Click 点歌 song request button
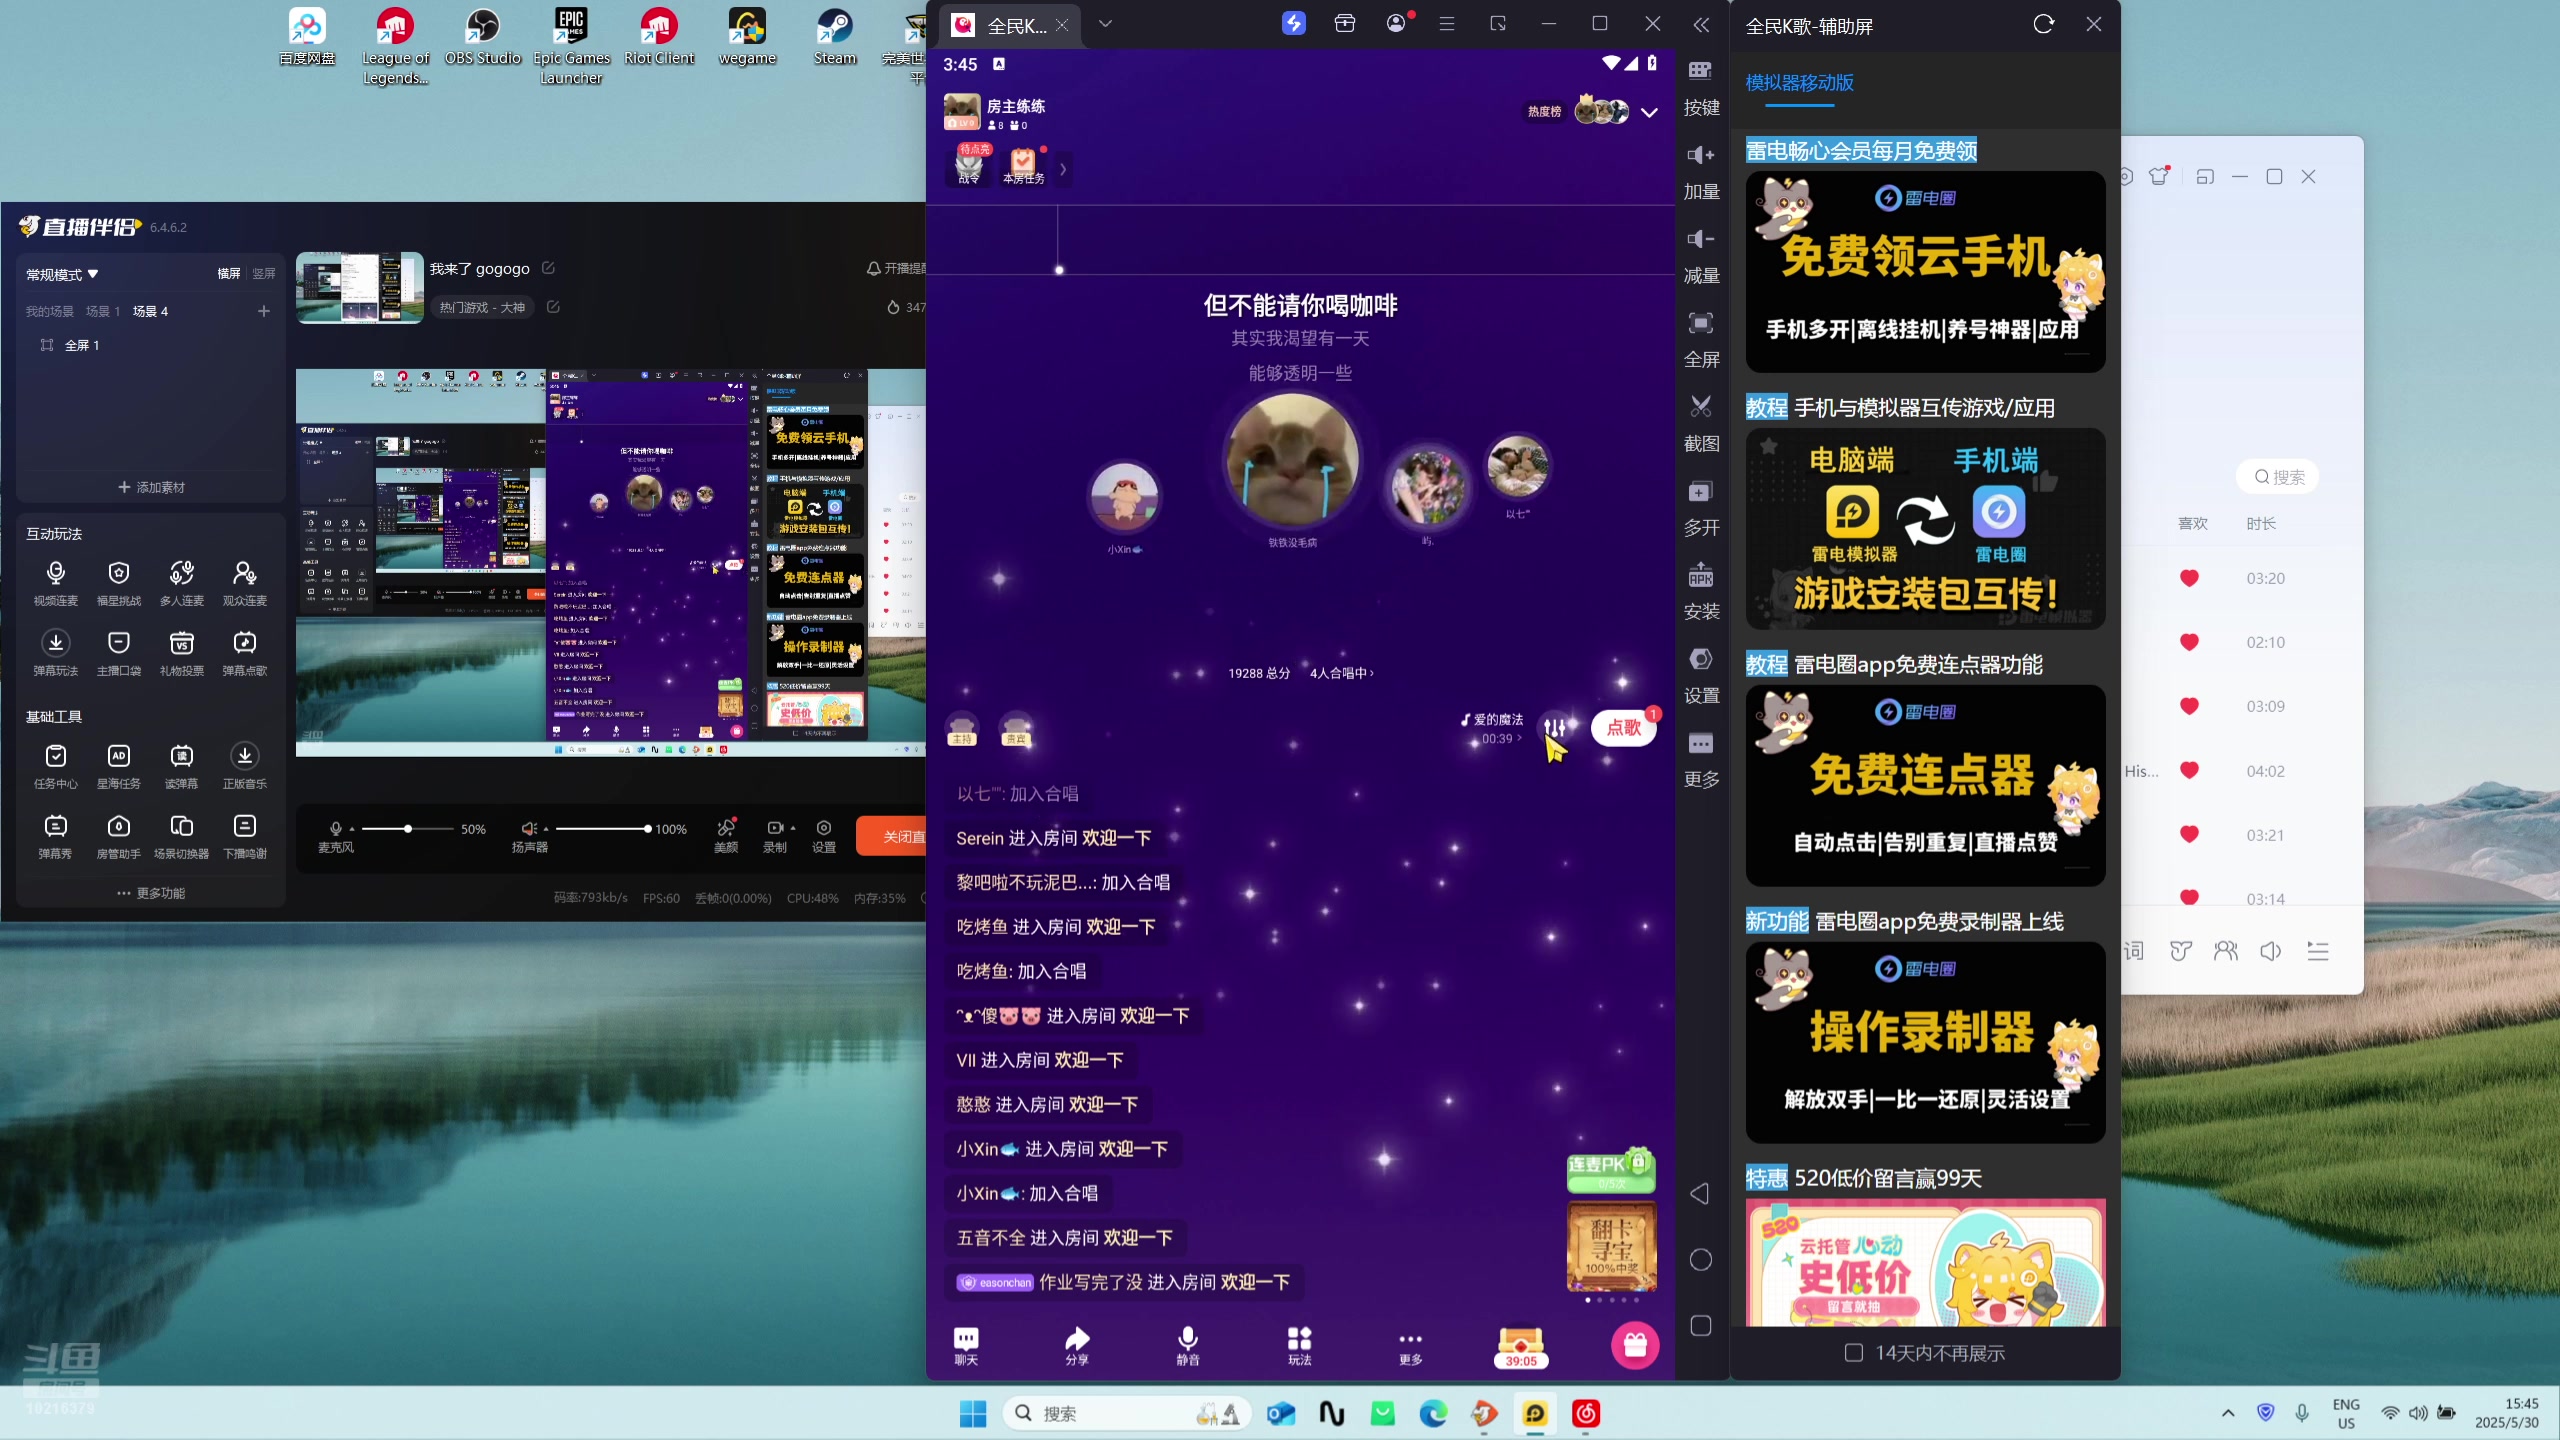 1623,727
